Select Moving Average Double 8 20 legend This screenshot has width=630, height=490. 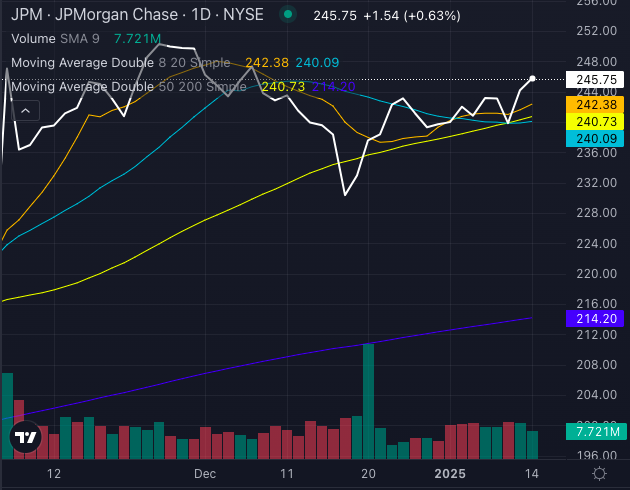121,63
